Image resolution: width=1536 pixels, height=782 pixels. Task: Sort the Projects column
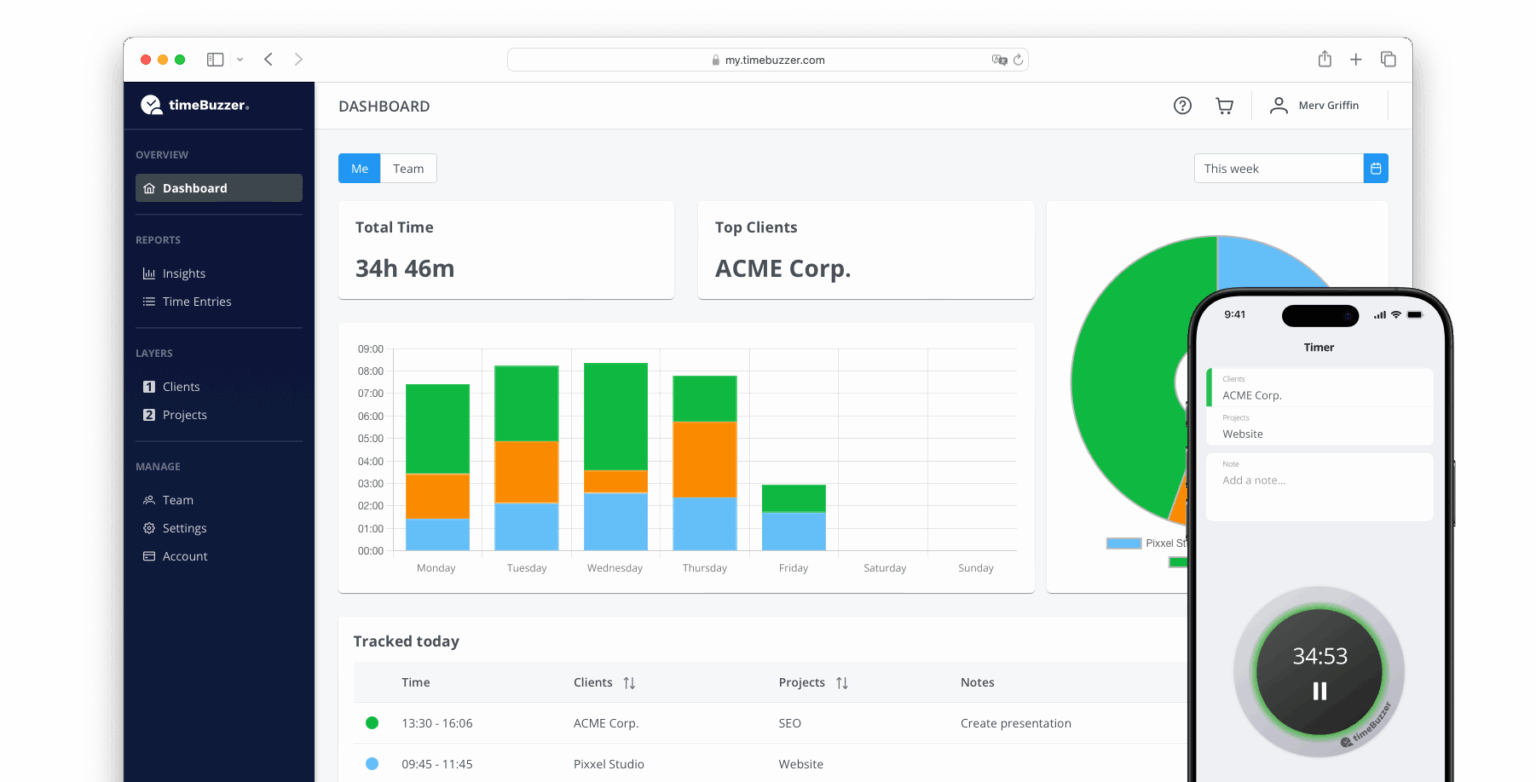pos(840,682)
